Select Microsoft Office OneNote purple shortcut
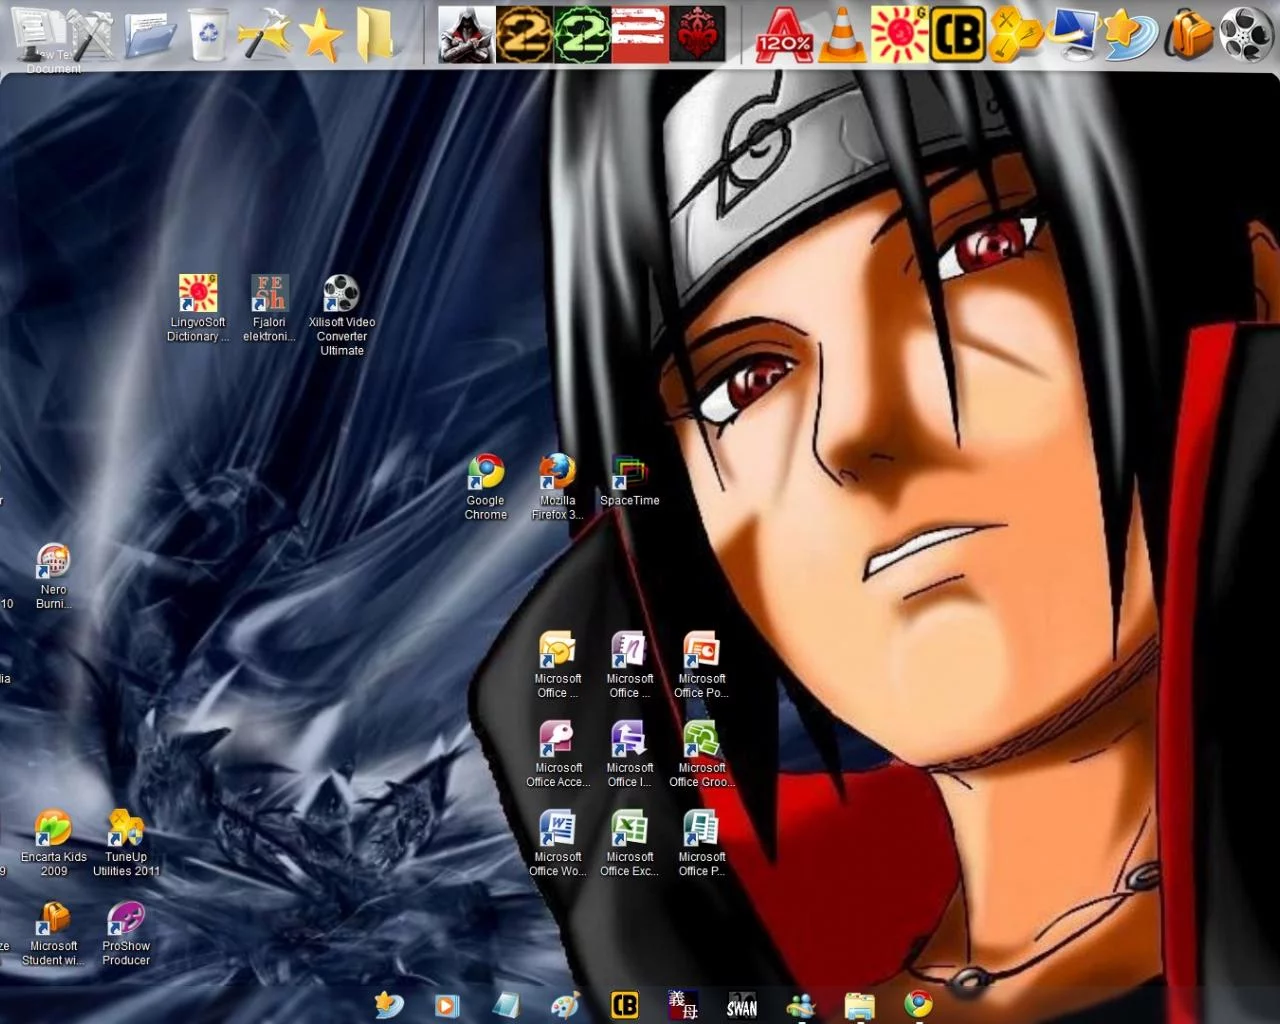 pos(630,665)
